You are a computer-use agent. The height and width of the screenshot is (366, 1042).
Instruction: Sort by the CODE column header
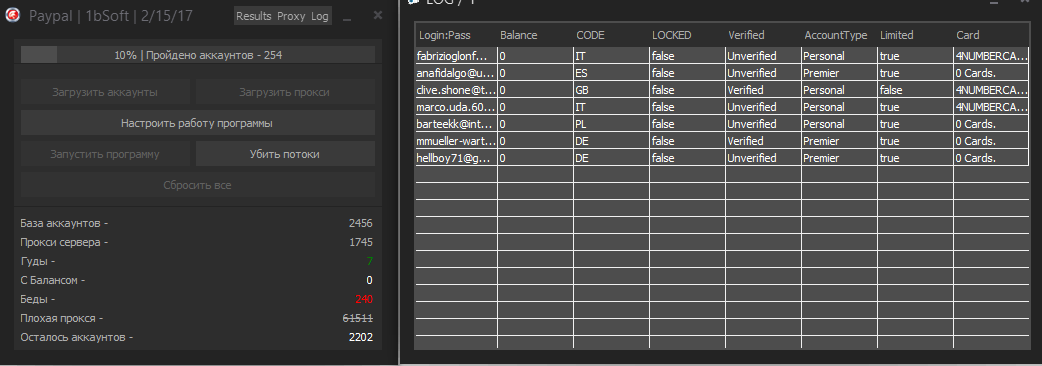pos(611,35)
